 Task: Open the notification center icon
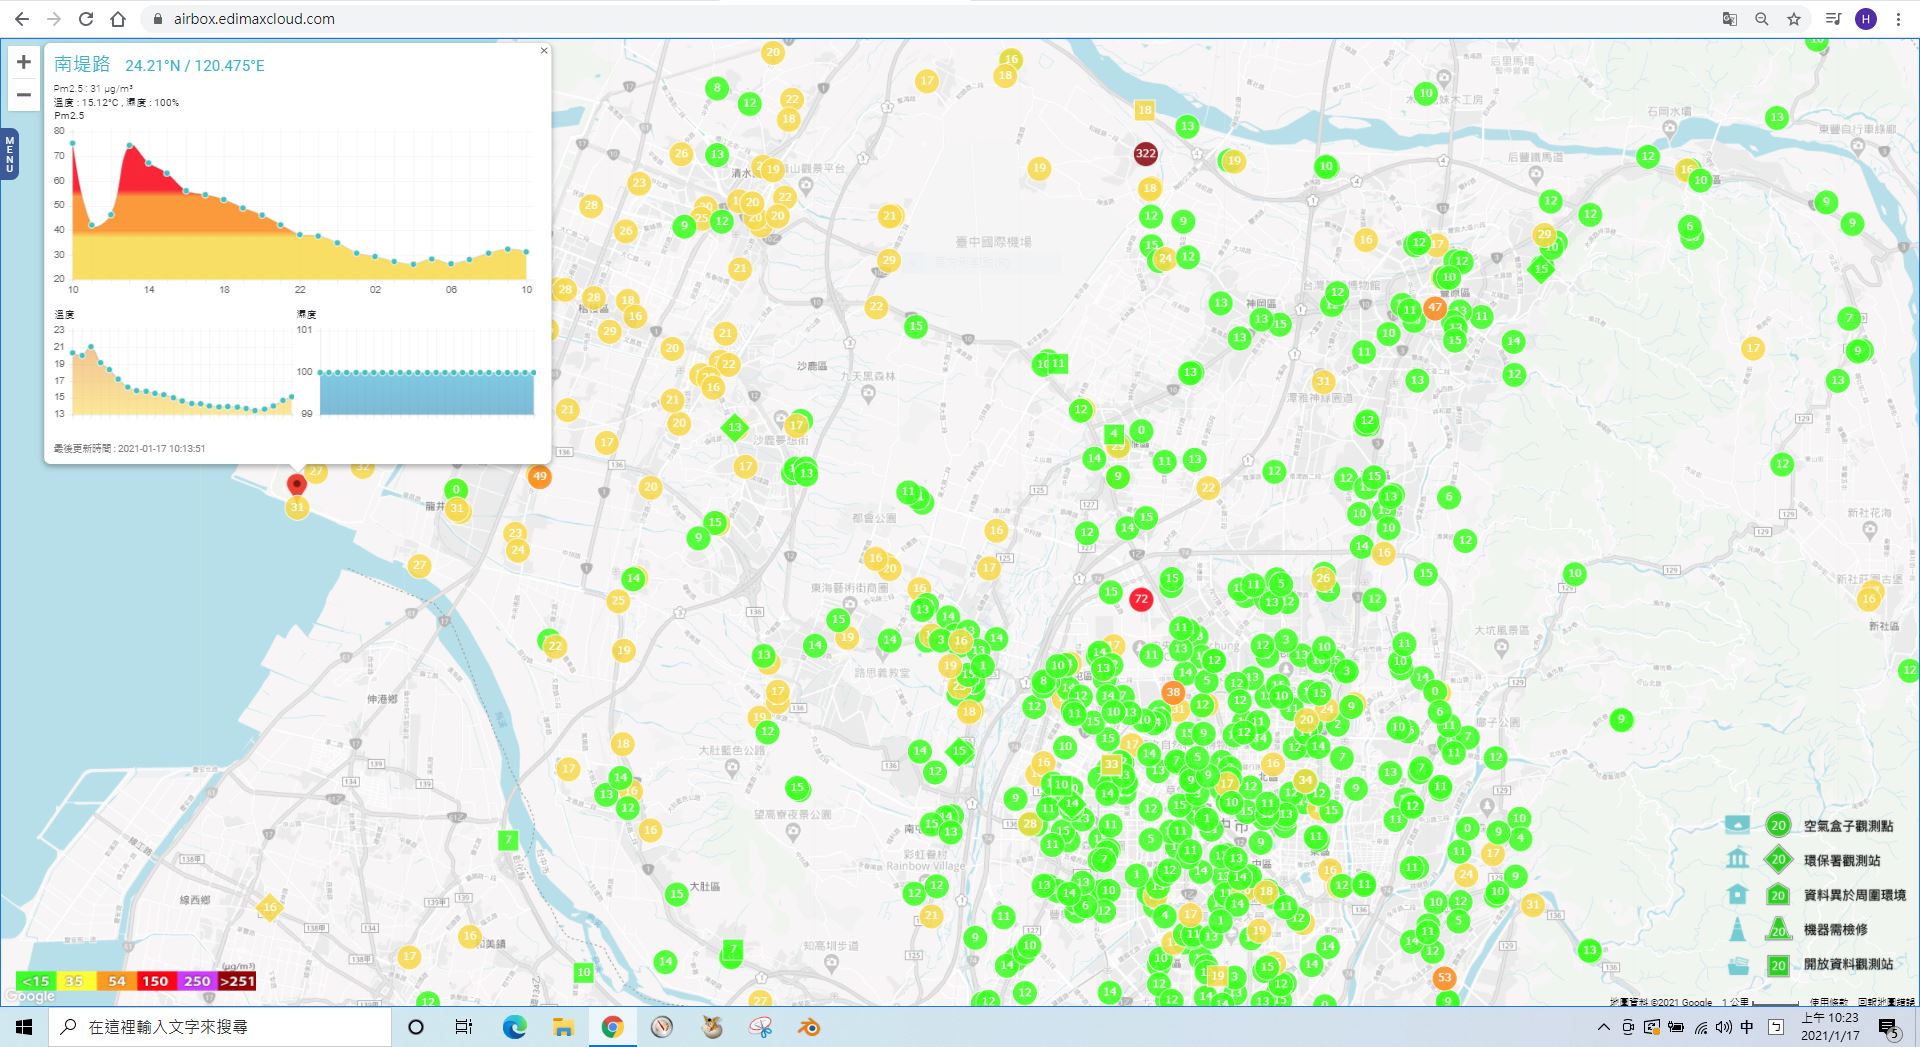(x=1889, y=1027)
